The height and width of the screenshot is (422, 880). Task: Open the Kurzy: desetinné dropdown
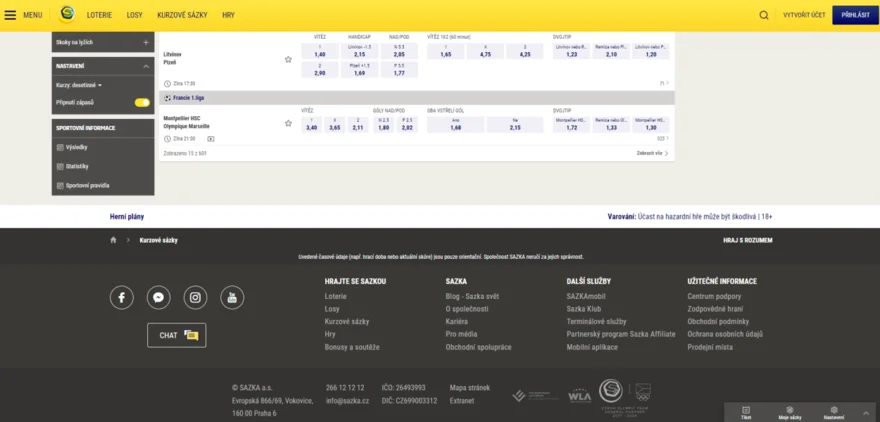79,85
